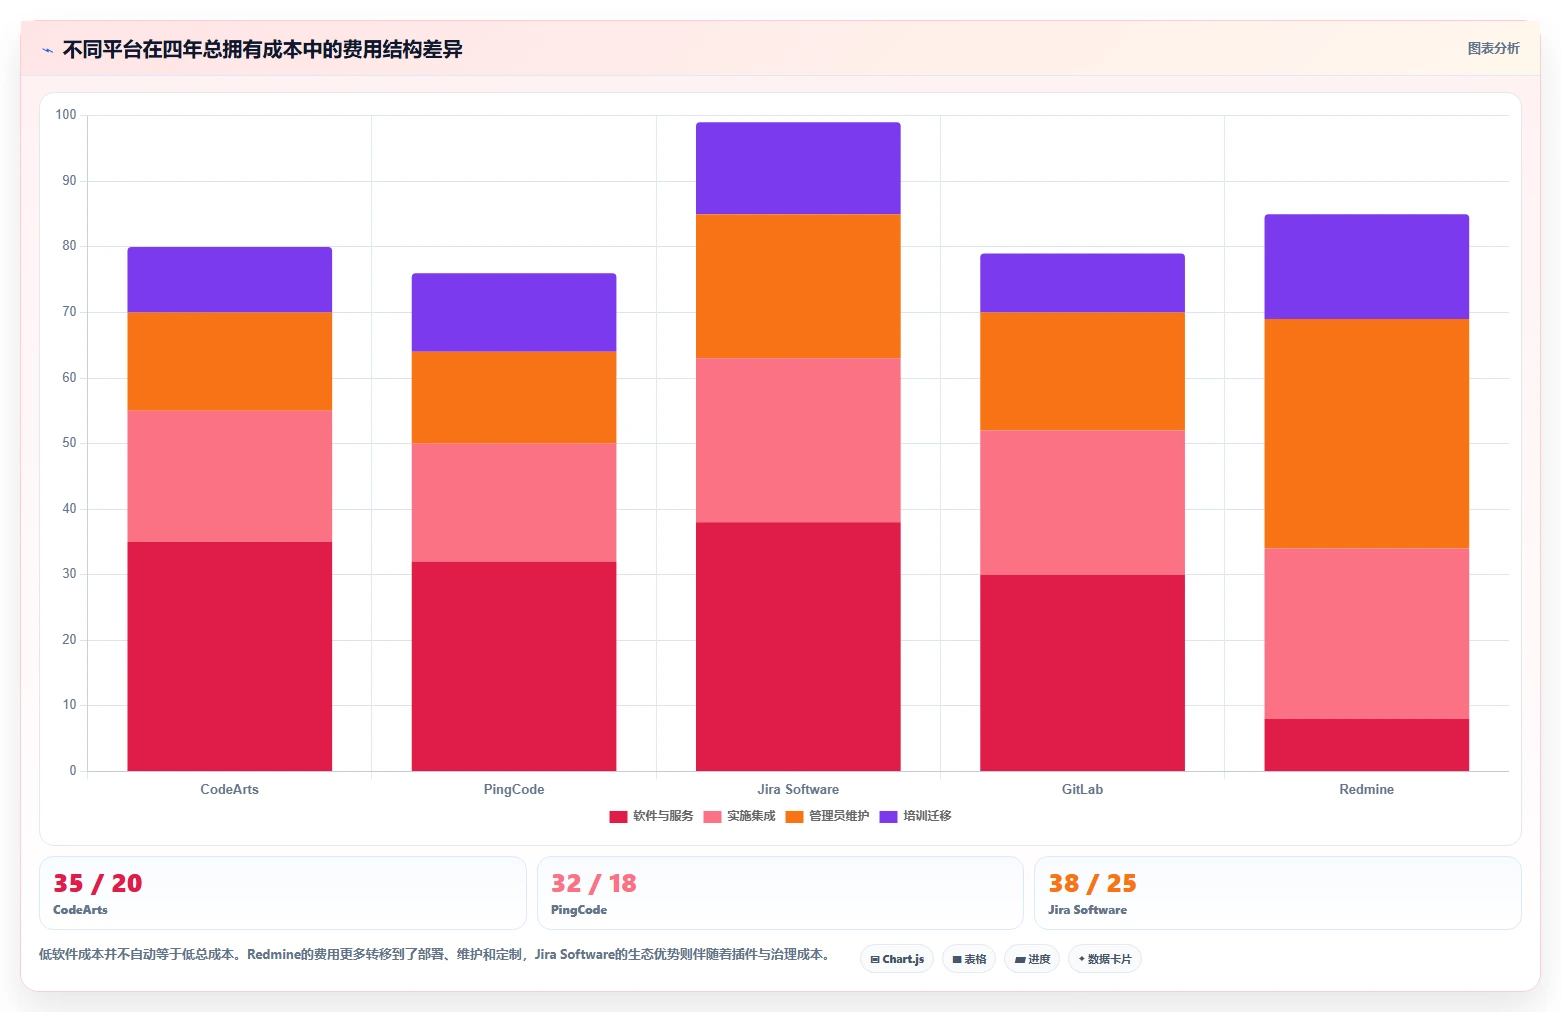The image size is (1561, 1012).
Task: Select the Jira Software red bar segment
Action: [x=798, y=646]
